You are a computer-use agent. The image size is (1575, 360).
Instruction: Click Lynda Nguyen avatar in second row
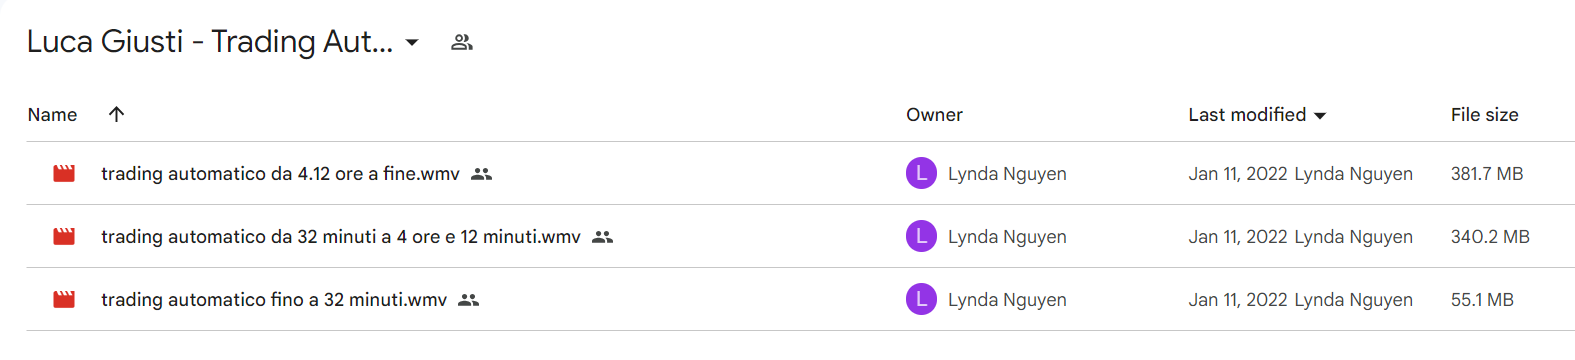[x=921, y=236]
